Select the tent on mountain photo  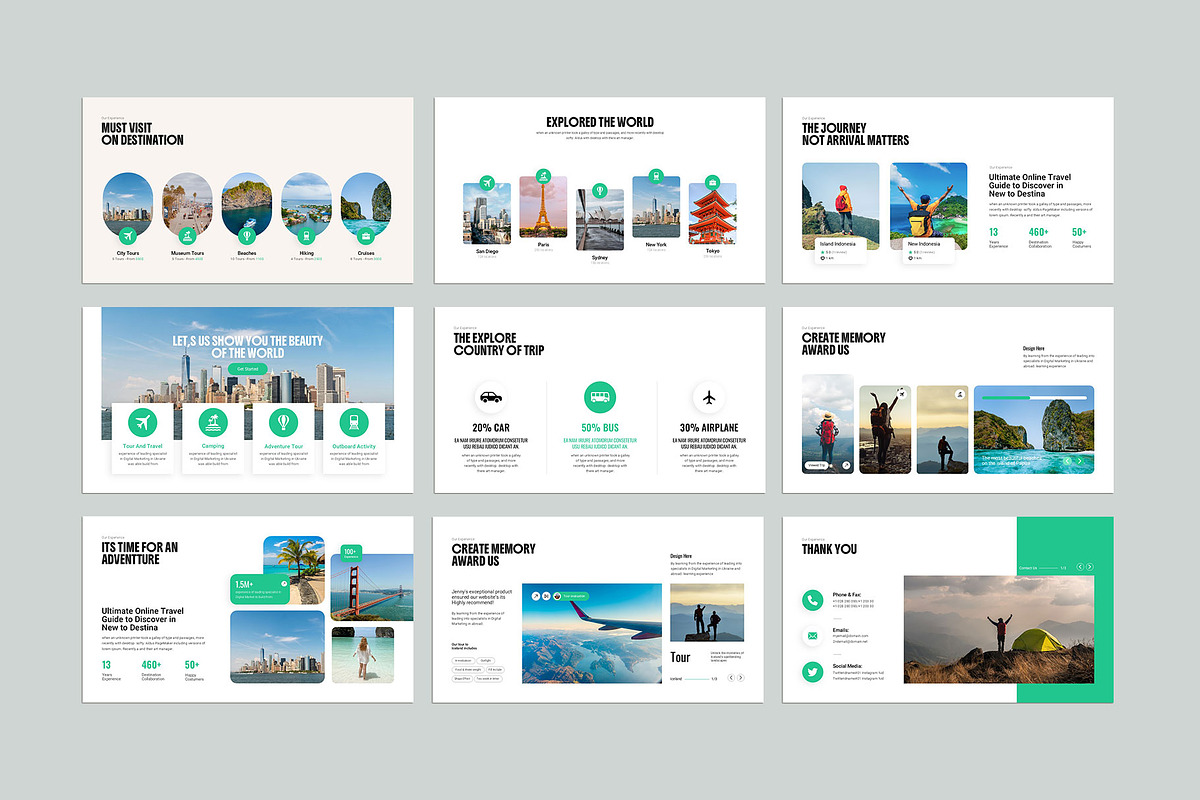pyautogui.click(x=999, y=629)
